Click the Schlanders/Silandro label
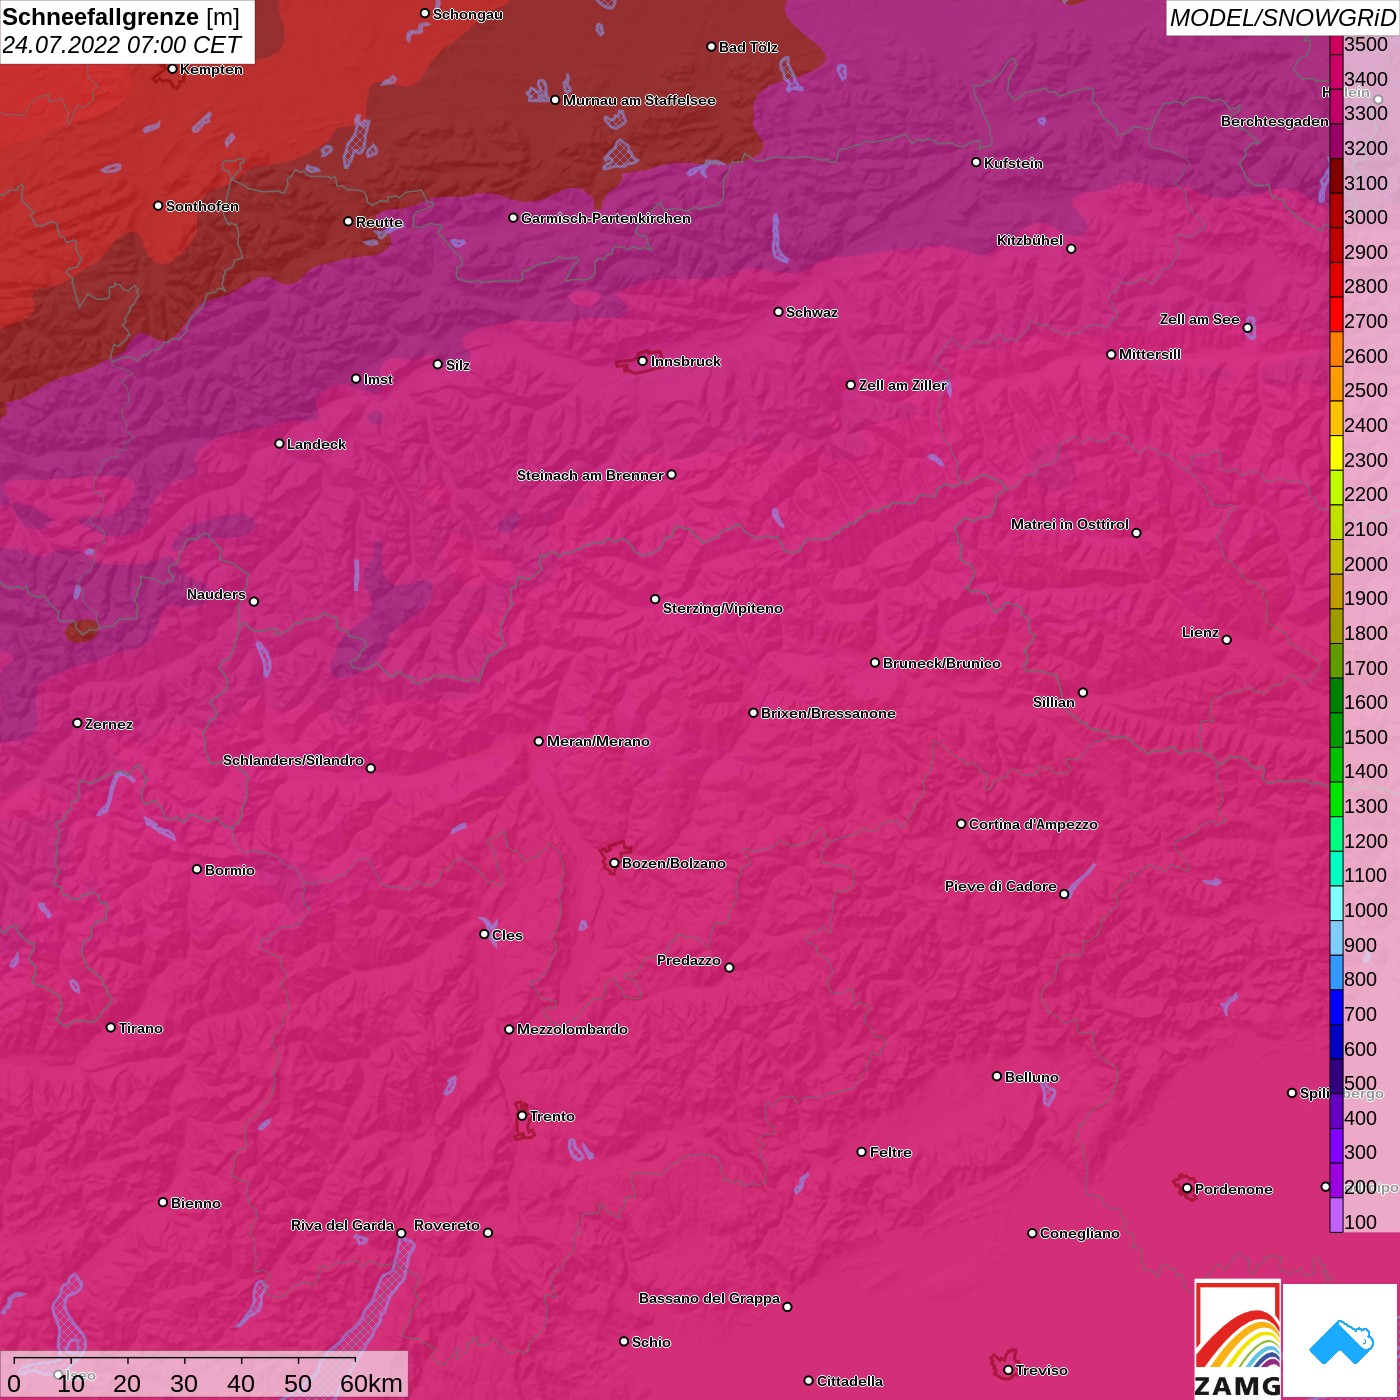This screenshot has width=1400, height=1400. pos(293,760)
